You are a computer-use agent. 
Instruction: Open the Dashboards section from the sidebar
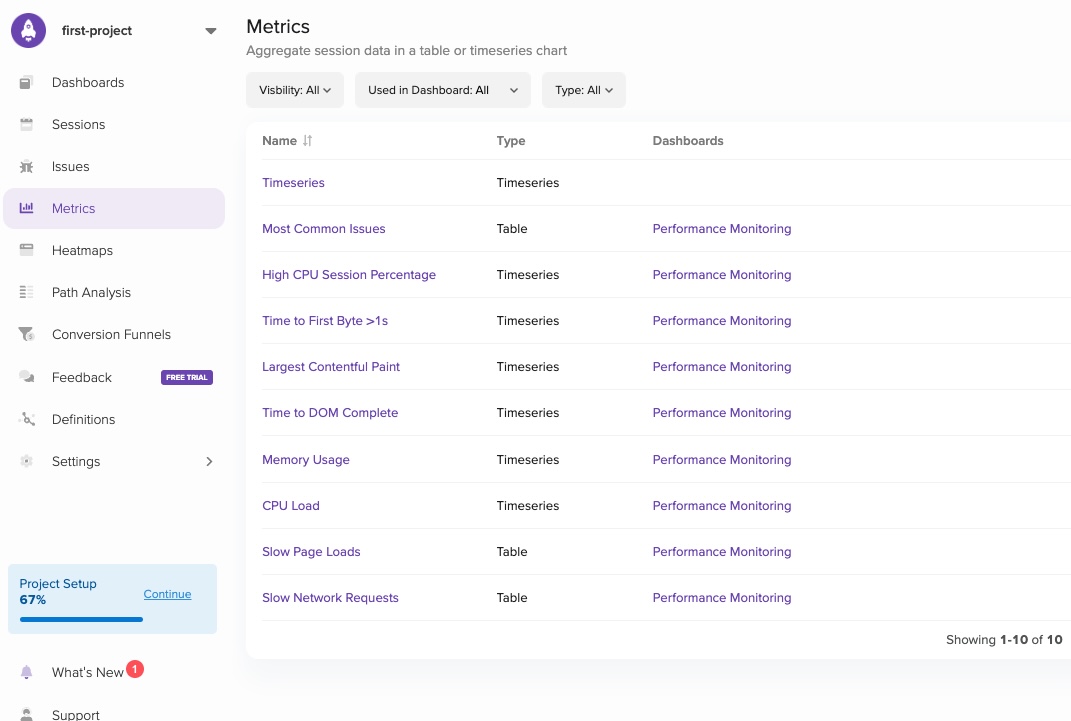point(88,82)
